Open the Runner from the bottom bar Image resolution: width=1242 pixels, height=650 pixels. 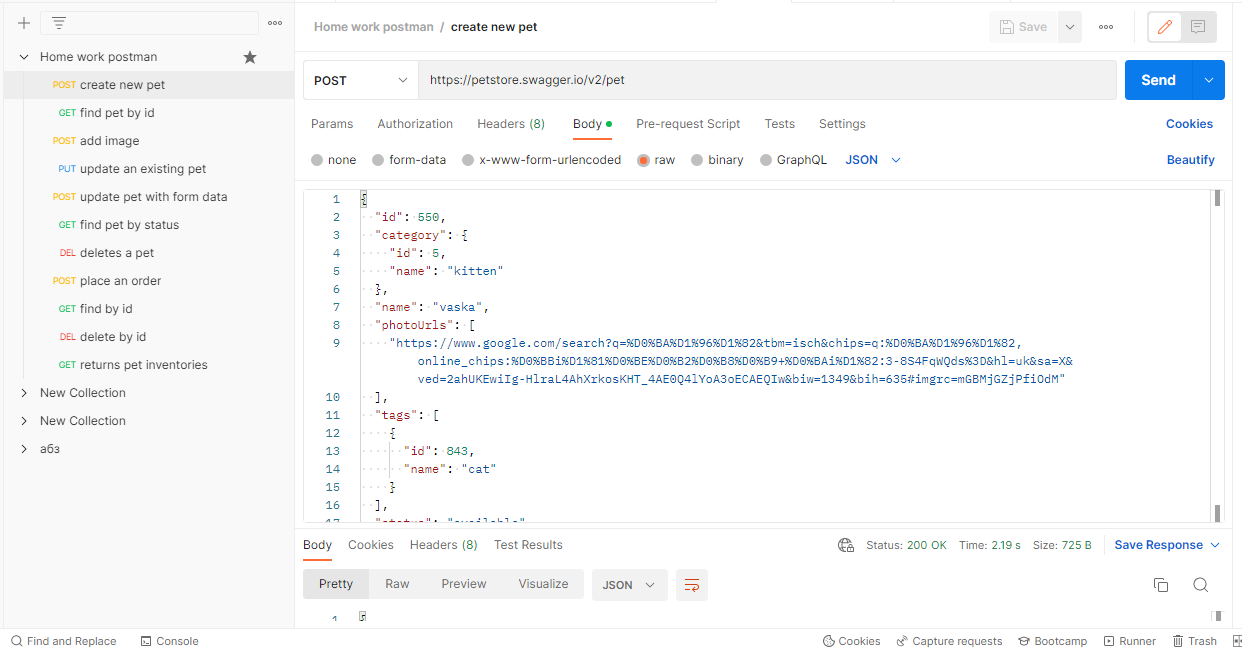(x=1130, y=640)
